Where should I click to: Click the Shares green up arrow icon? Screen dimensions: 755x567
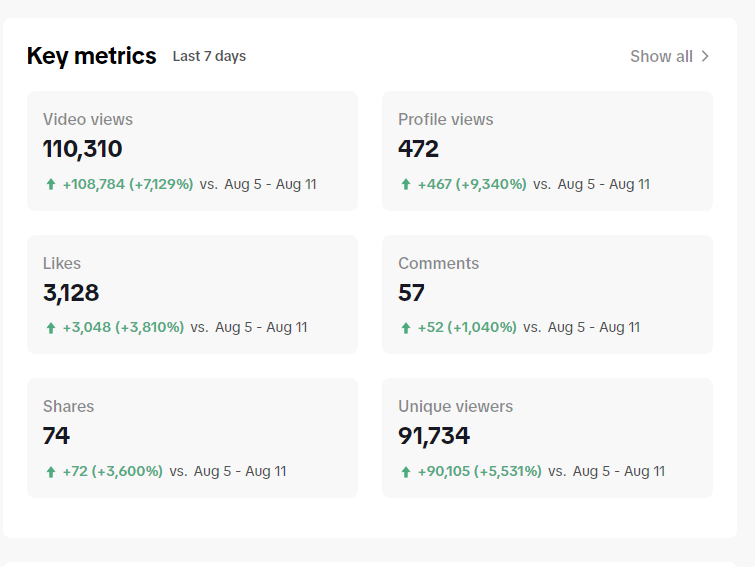[51, 472]
